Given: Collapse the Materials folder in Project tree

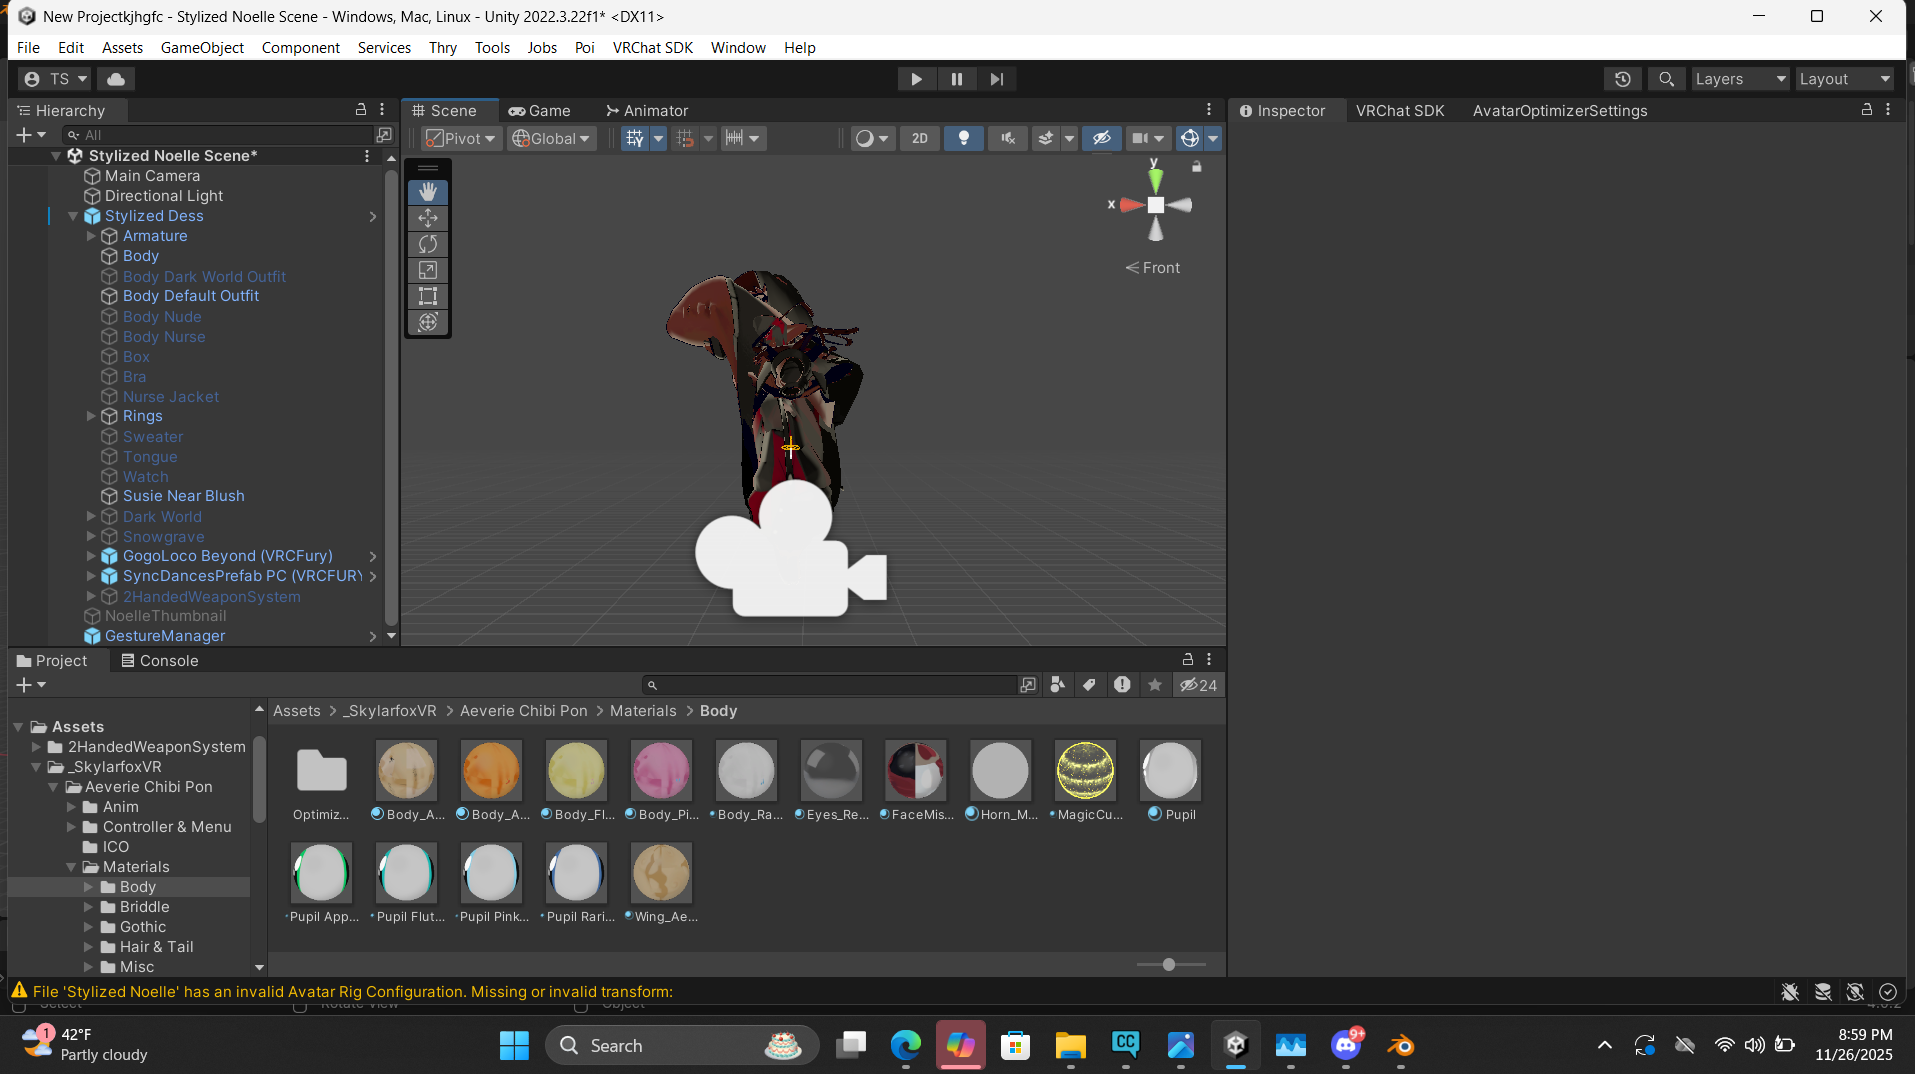Looking at the screenshot, I should click(x=71, y=867).
